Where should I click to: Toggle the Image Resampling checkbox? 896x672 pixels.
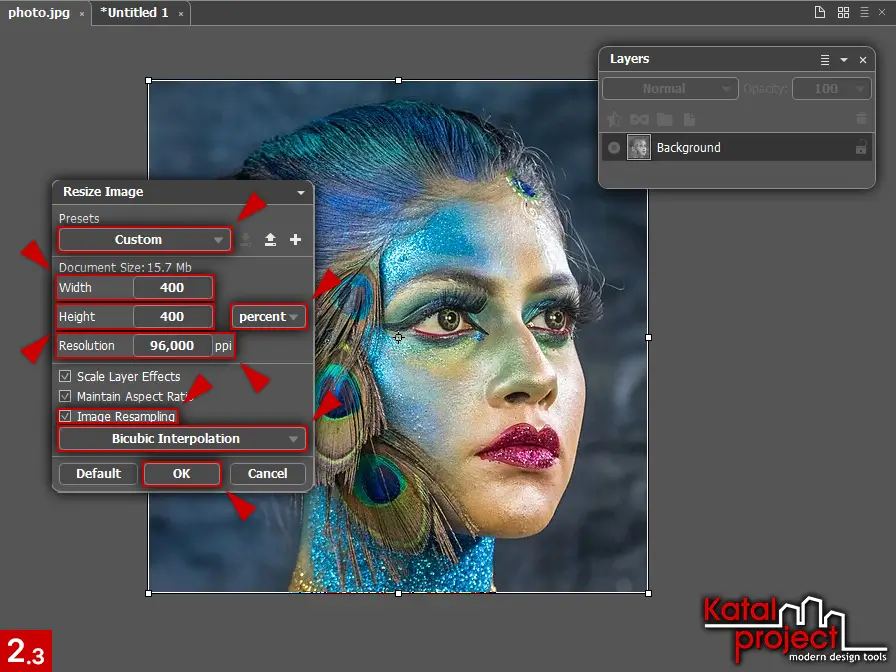66,417
